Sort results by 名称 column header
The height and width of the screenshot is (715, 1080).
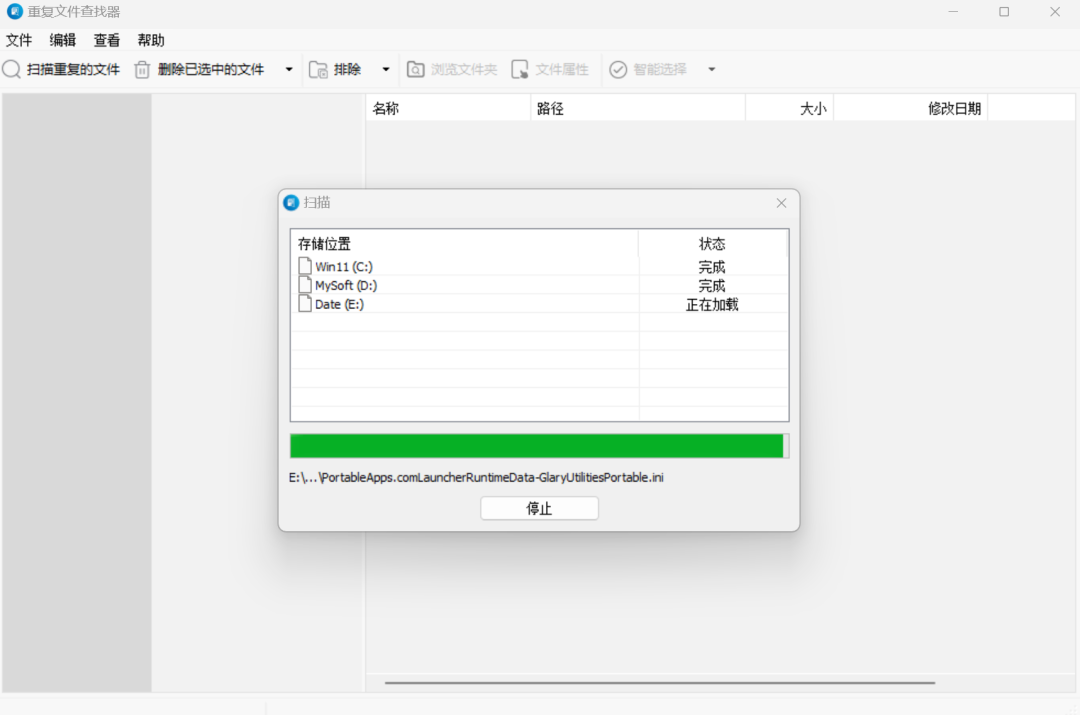point(448,108)
